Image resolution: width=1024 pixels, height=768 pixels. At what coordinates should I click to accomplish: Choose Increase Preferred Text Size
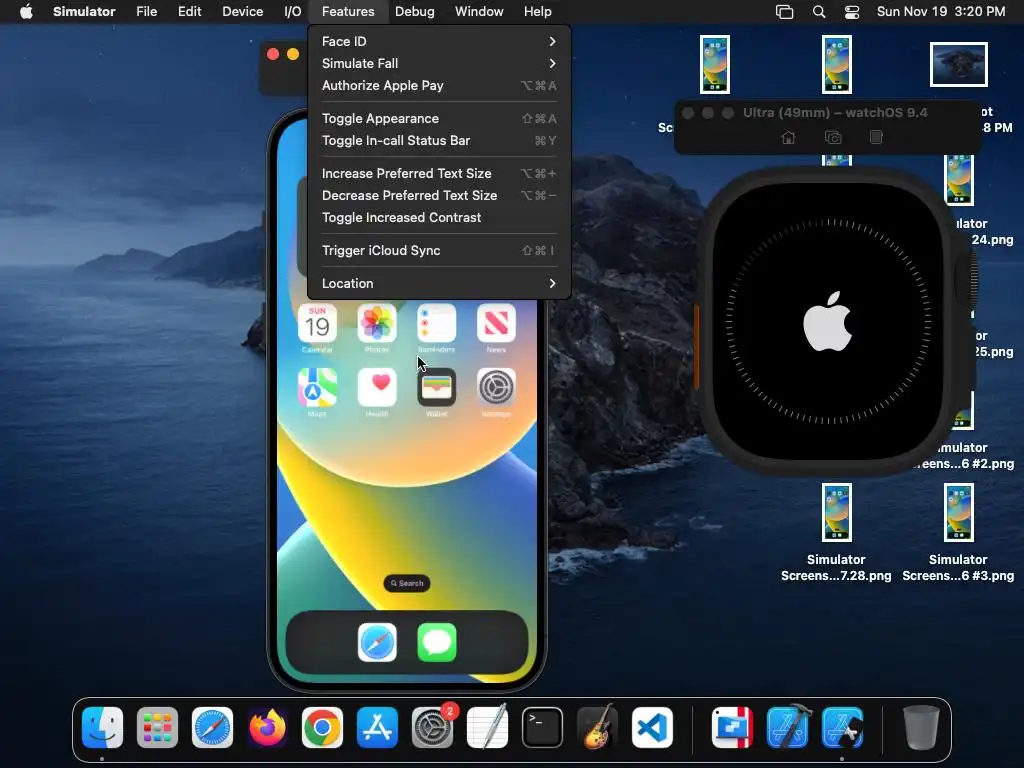(439, 173)
